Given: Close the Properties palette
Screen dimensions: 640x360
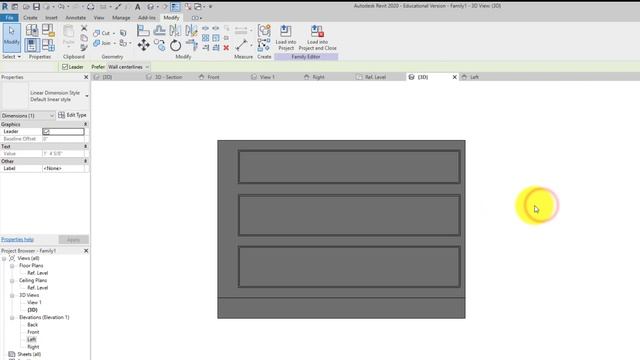Looking at the screenshot, I should pyautogui.click(x=86, y=77).
